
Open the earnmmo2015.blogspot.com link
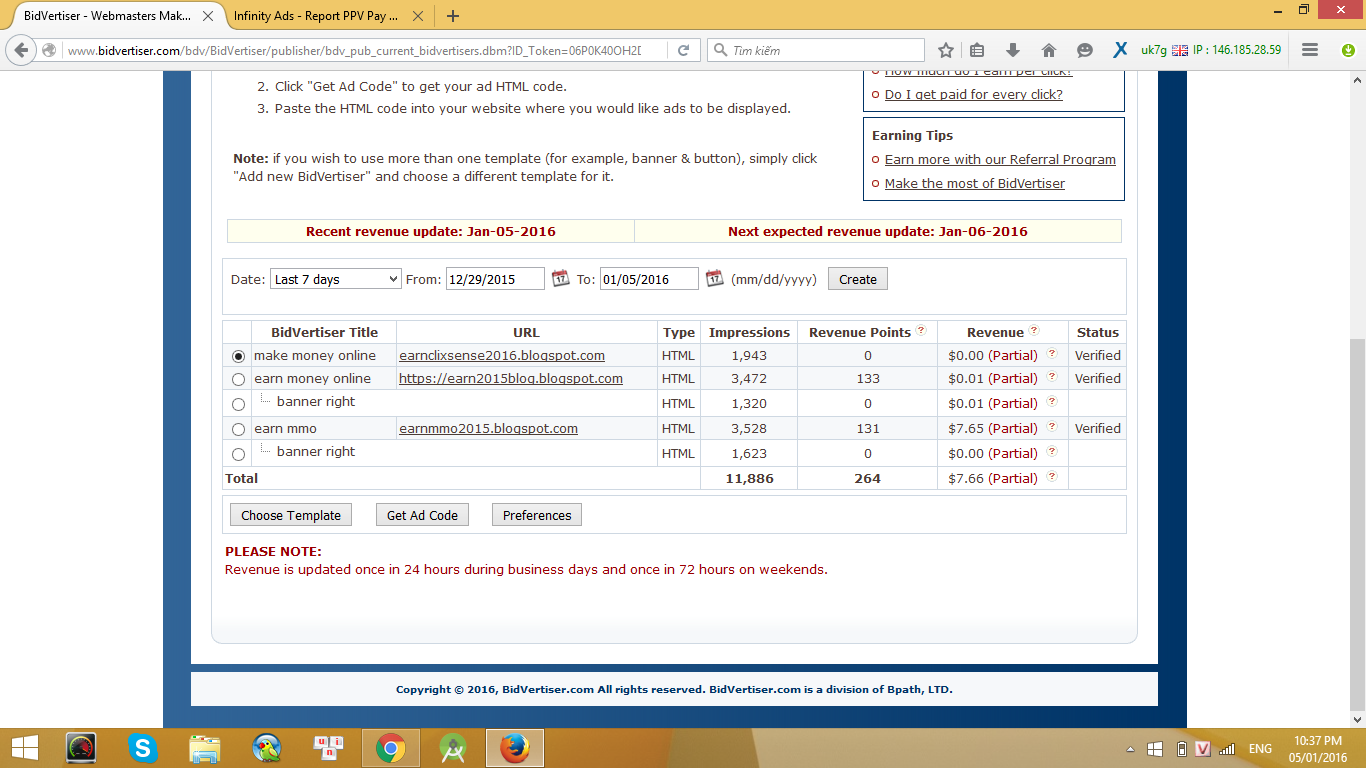pos(488,428)
